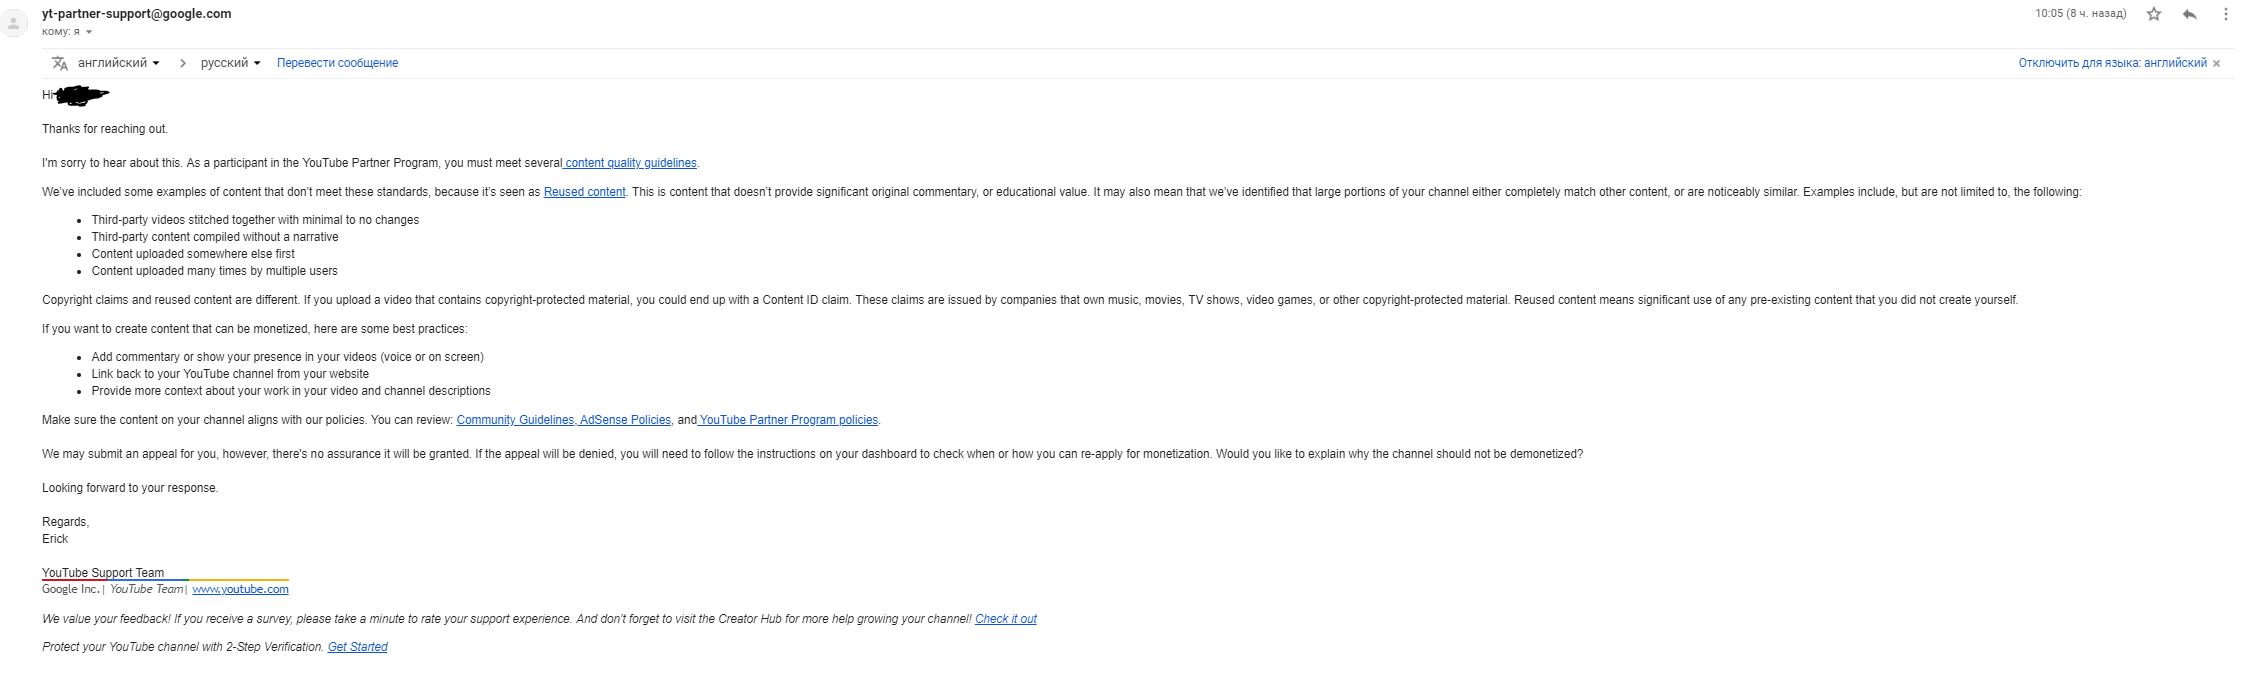
Task: Click the translate icon in the translation bar
Action: [60, 63]
